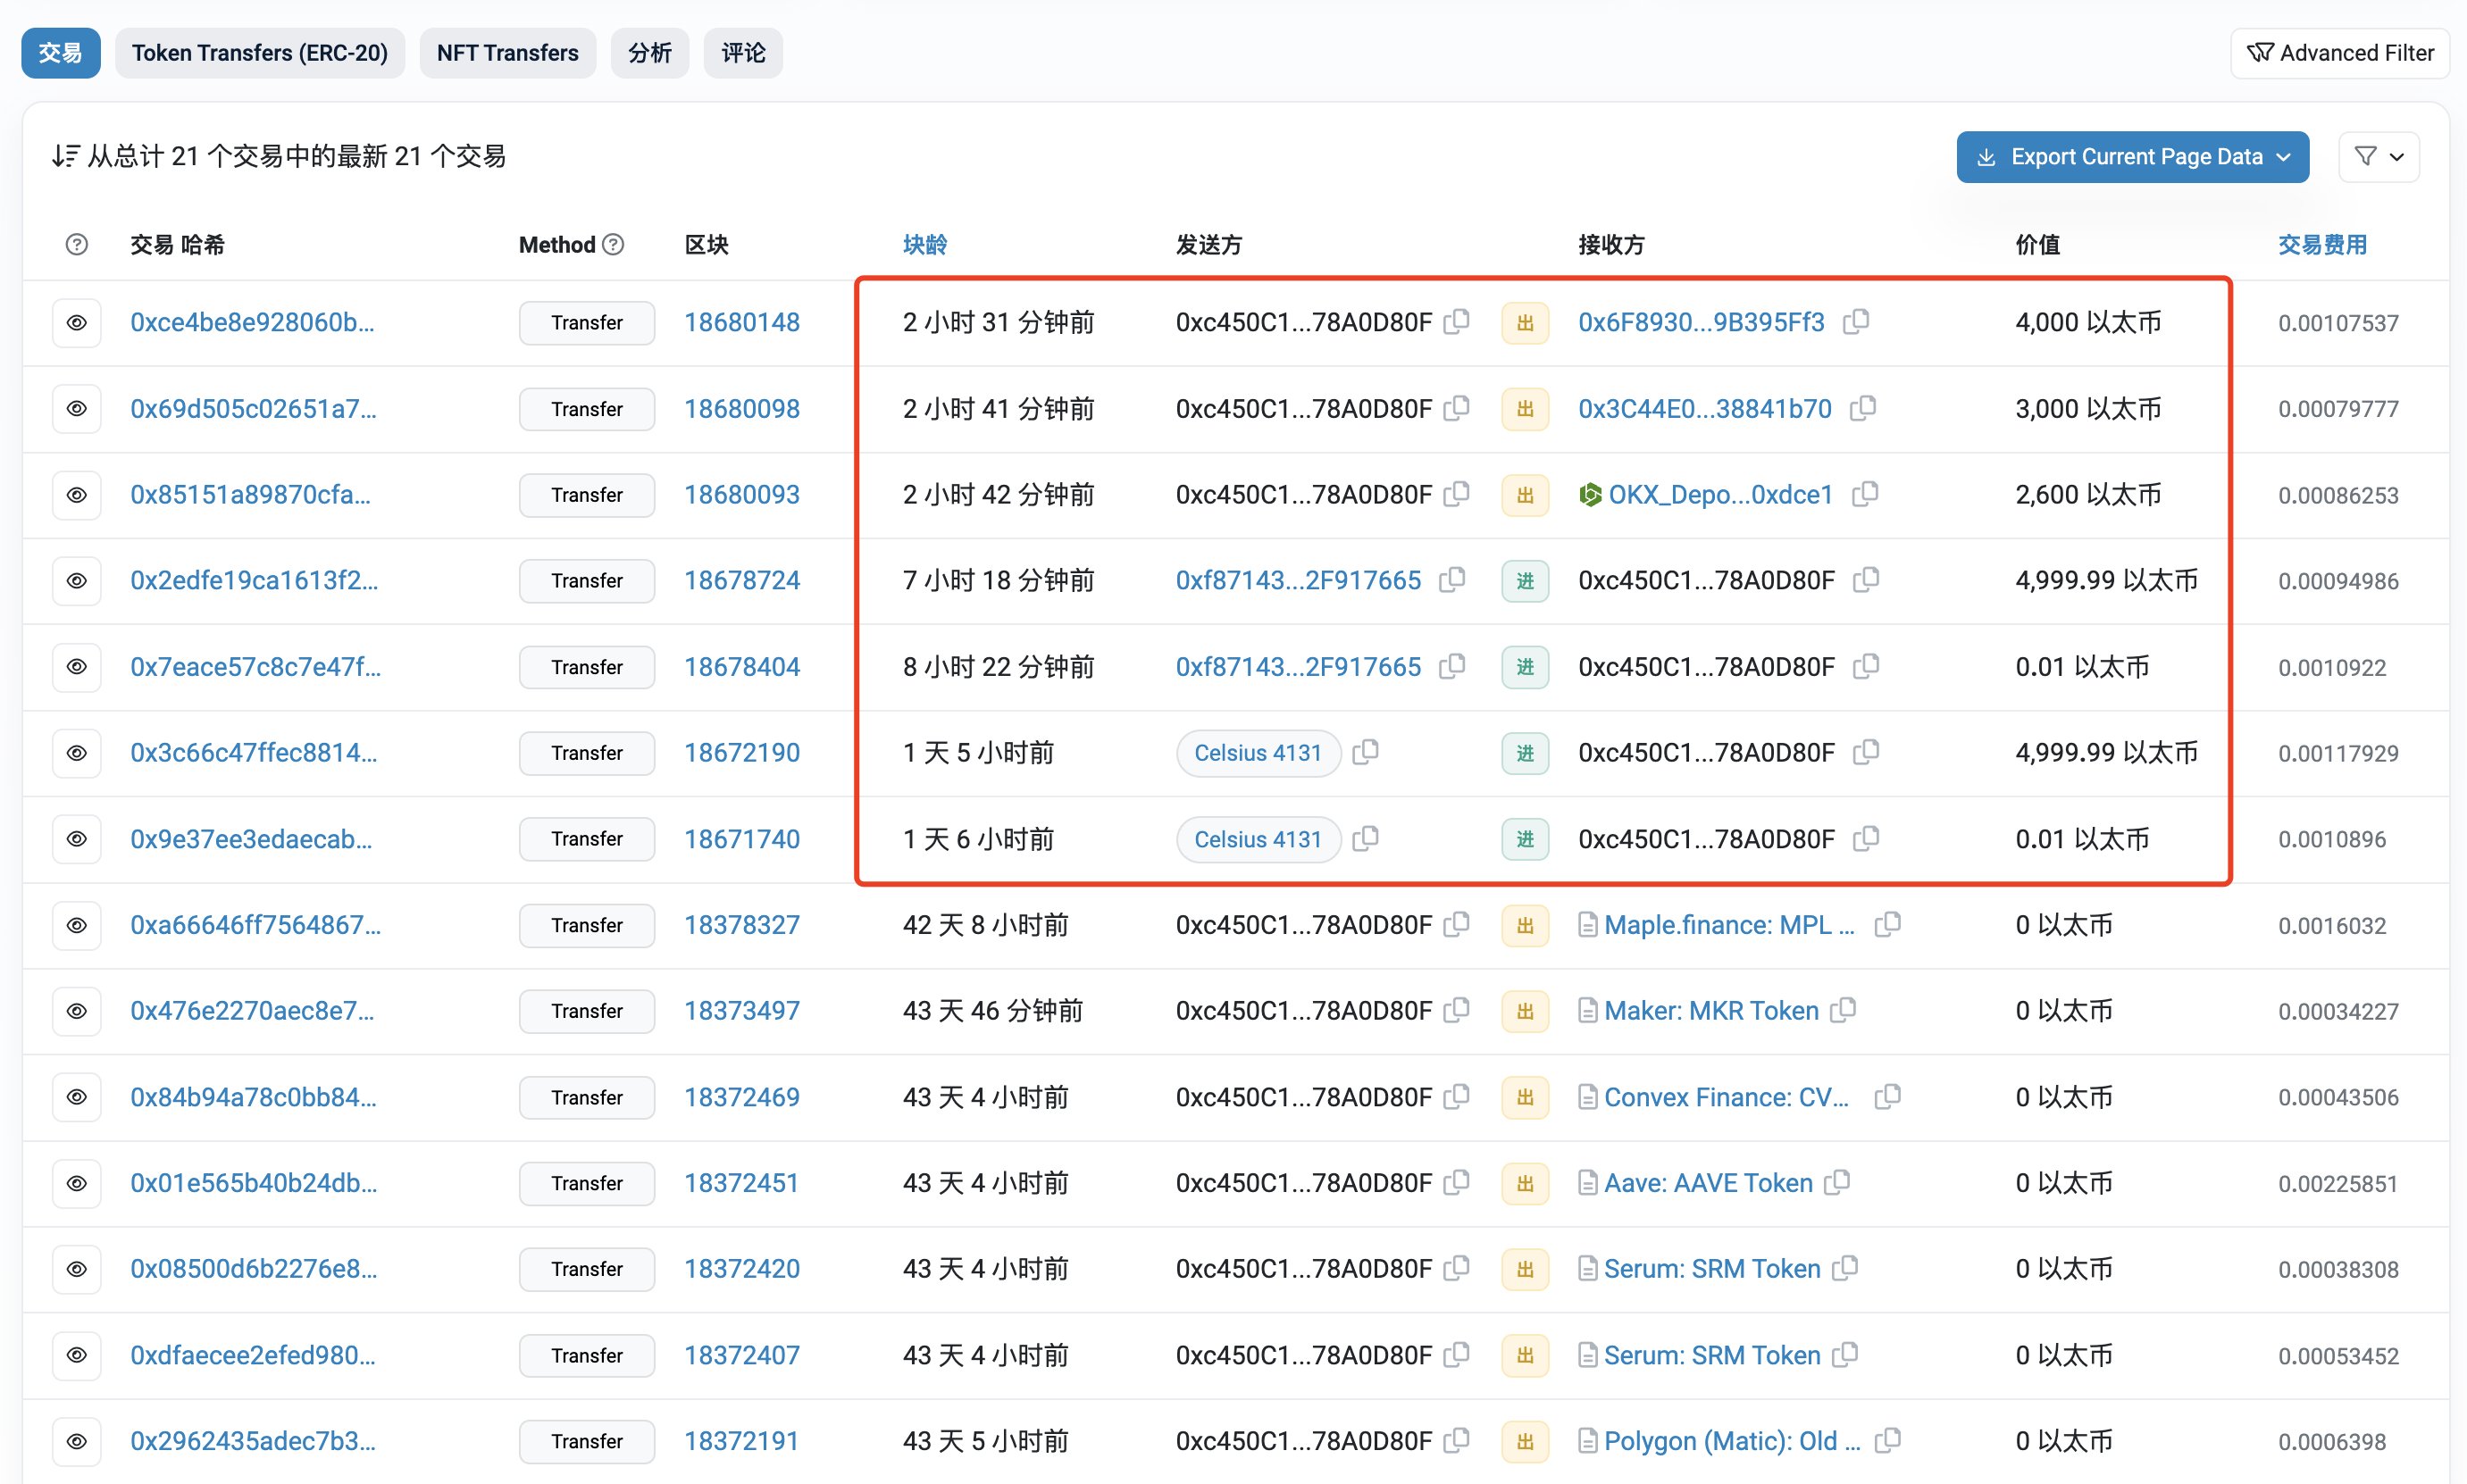
Task: Copy Convex Finance: CV address
Action: pos(1887,1097)
